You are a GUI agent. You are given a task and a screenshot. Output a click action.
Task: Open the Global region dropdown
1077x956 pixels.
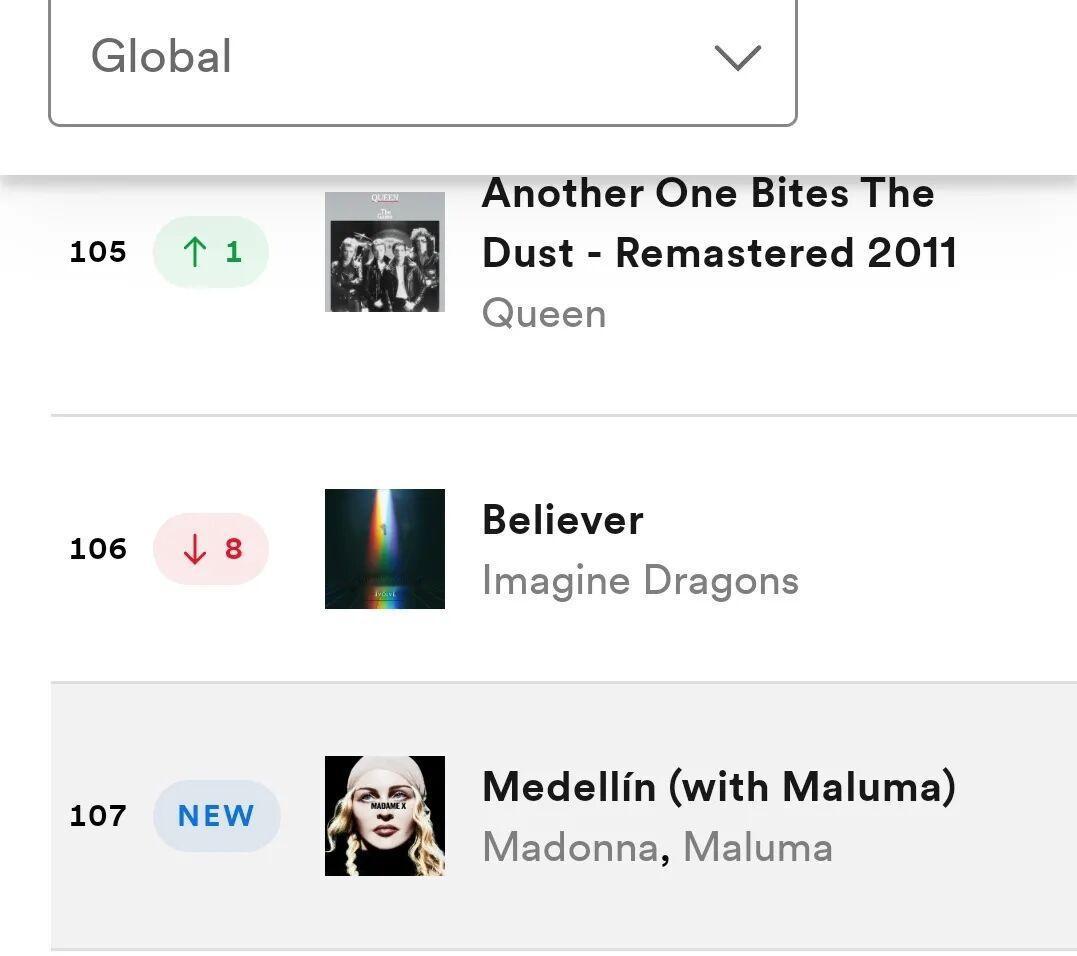click(420, 58)
